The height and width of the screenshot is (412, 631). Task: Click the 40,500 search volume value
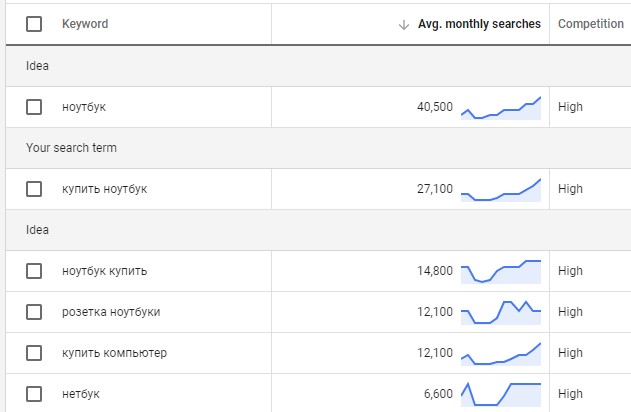point(435,107)
